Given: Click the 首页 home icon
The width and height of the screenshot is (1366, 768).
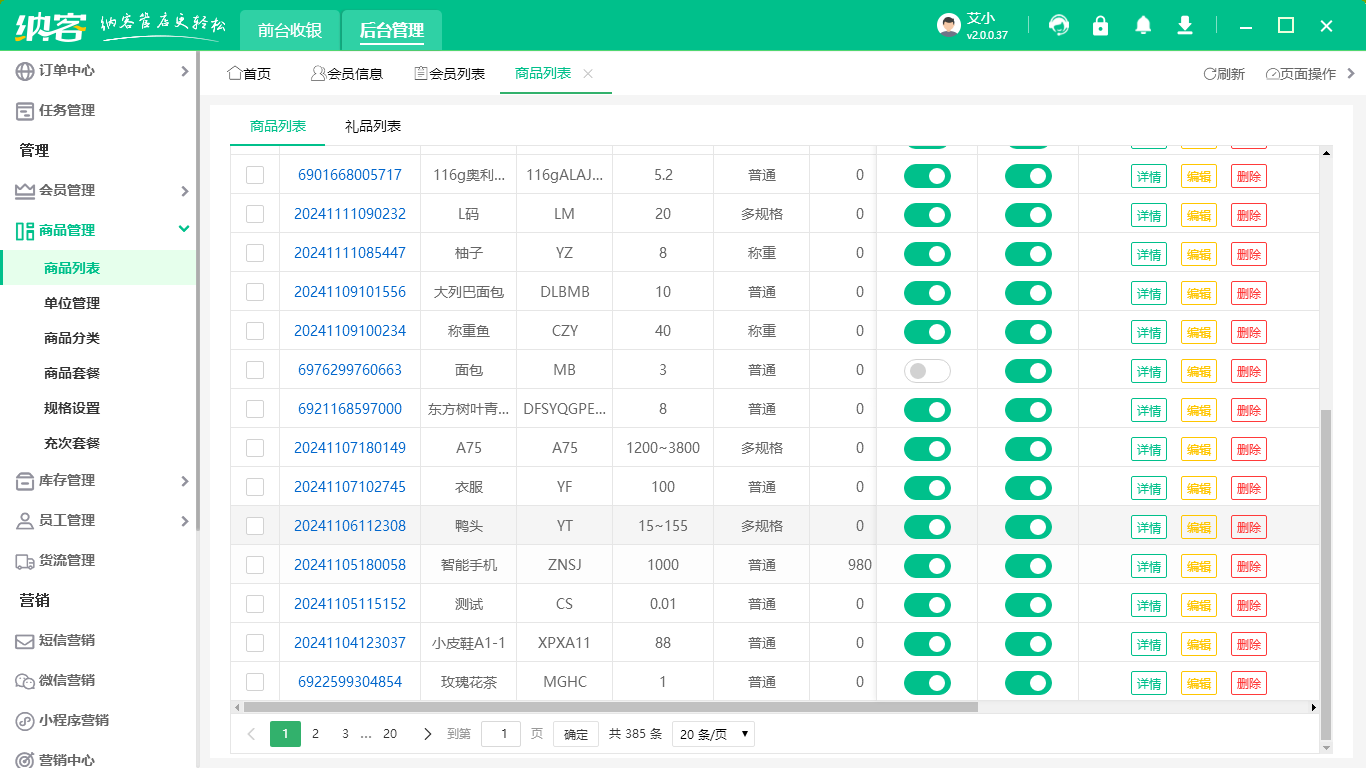Looking at the screenshot, I should (x=235, y=73).
